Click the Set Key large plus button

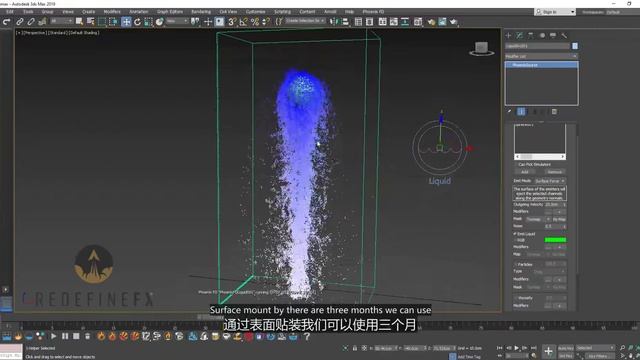pyautogui.click(x=548, y=351)
